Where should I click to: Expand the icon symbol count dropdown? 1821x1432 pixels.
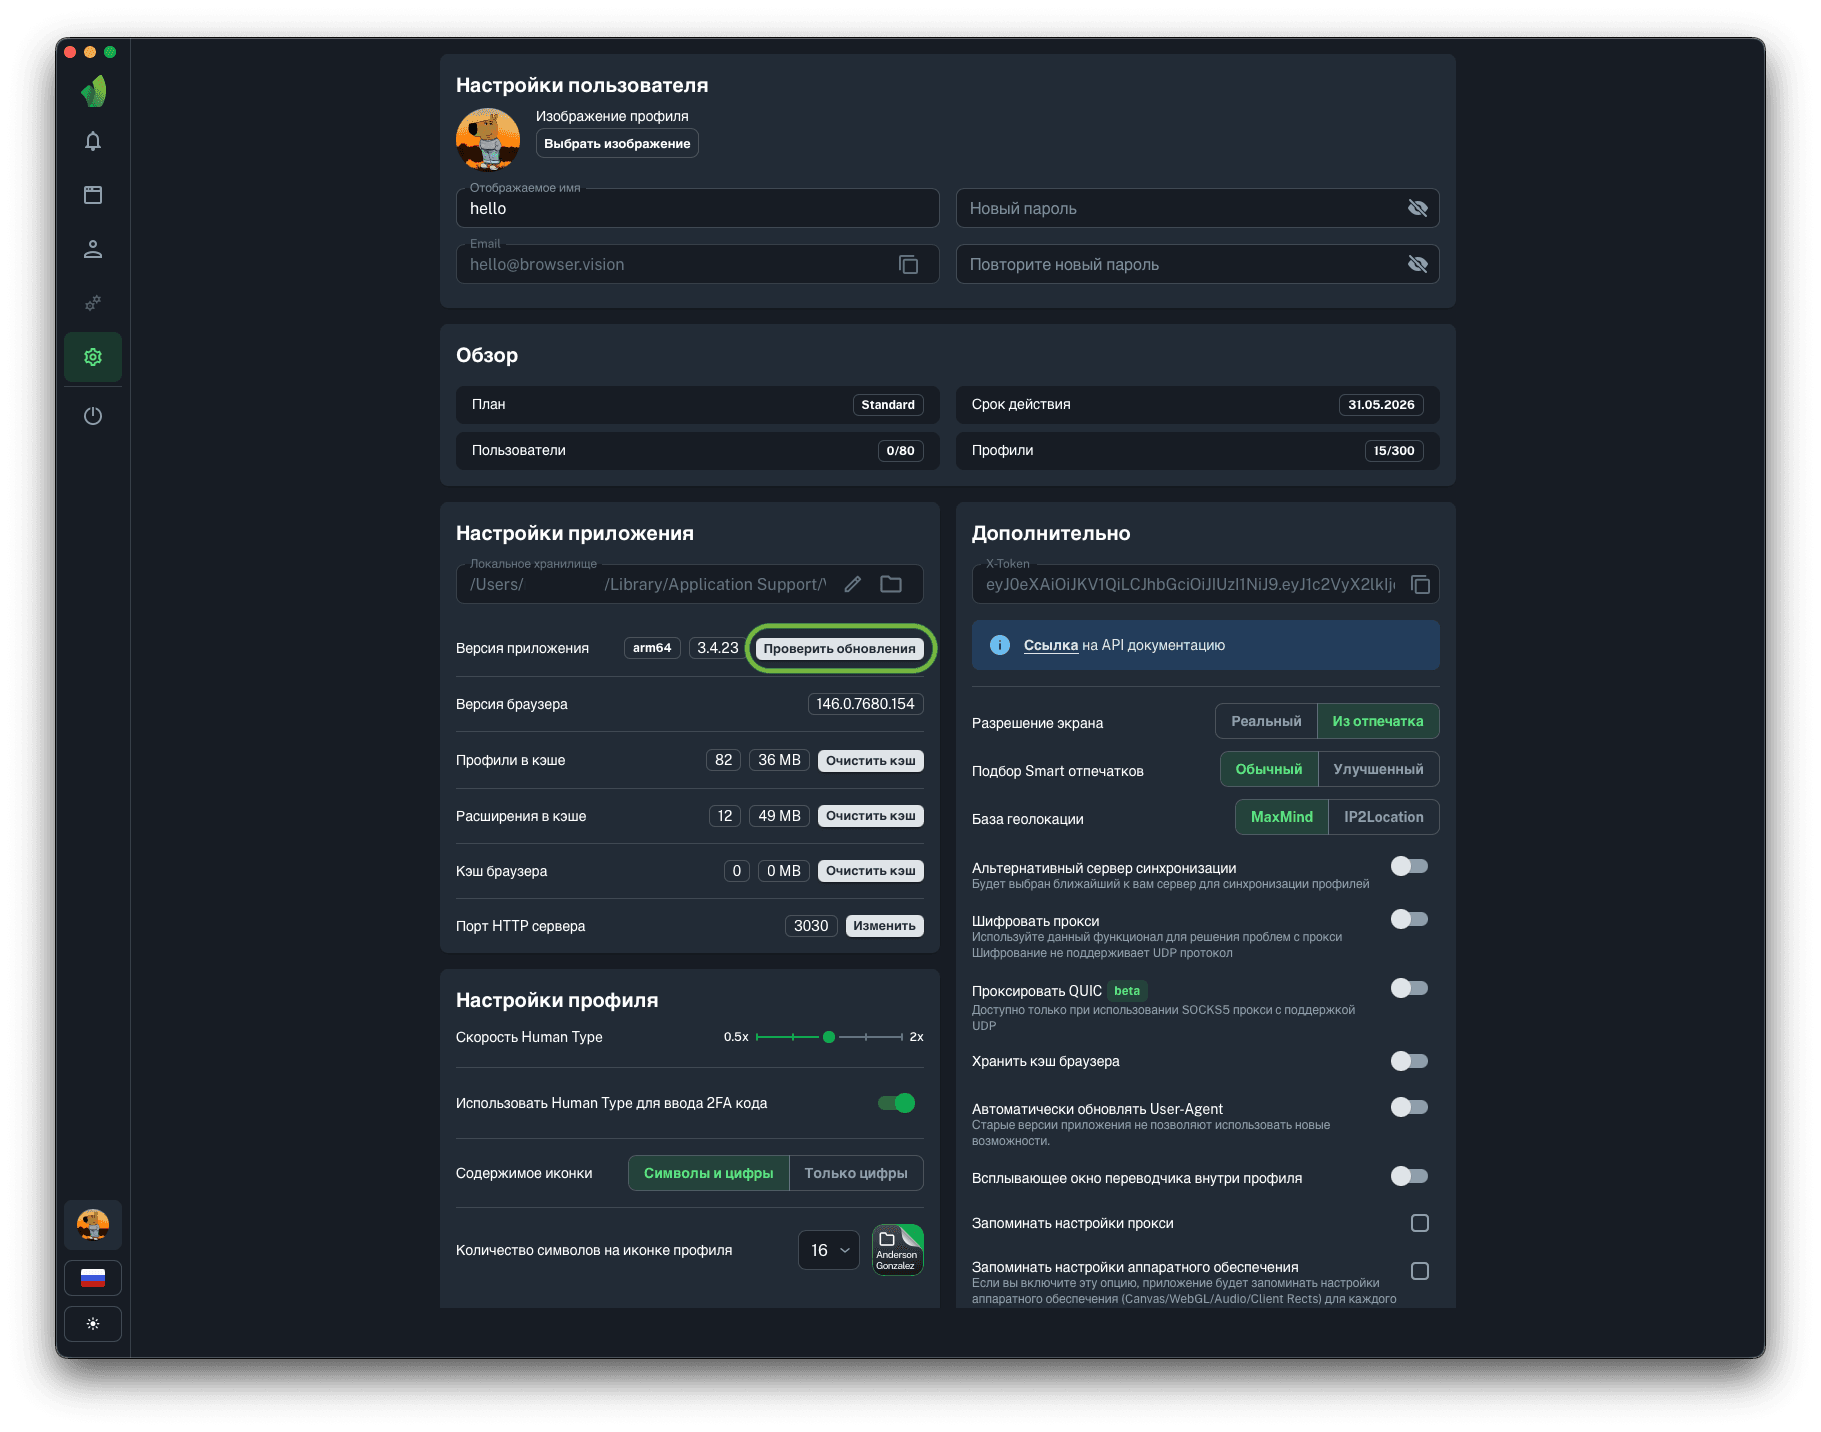click(829, 1250)
